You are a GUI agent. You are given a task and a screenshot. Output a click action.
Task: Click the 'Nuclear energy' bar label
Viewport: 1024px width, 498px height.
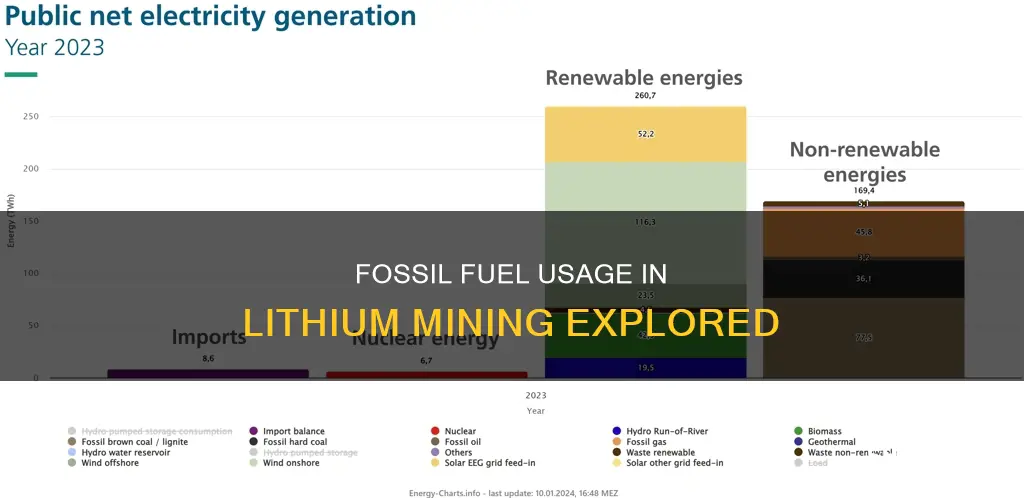426,339
